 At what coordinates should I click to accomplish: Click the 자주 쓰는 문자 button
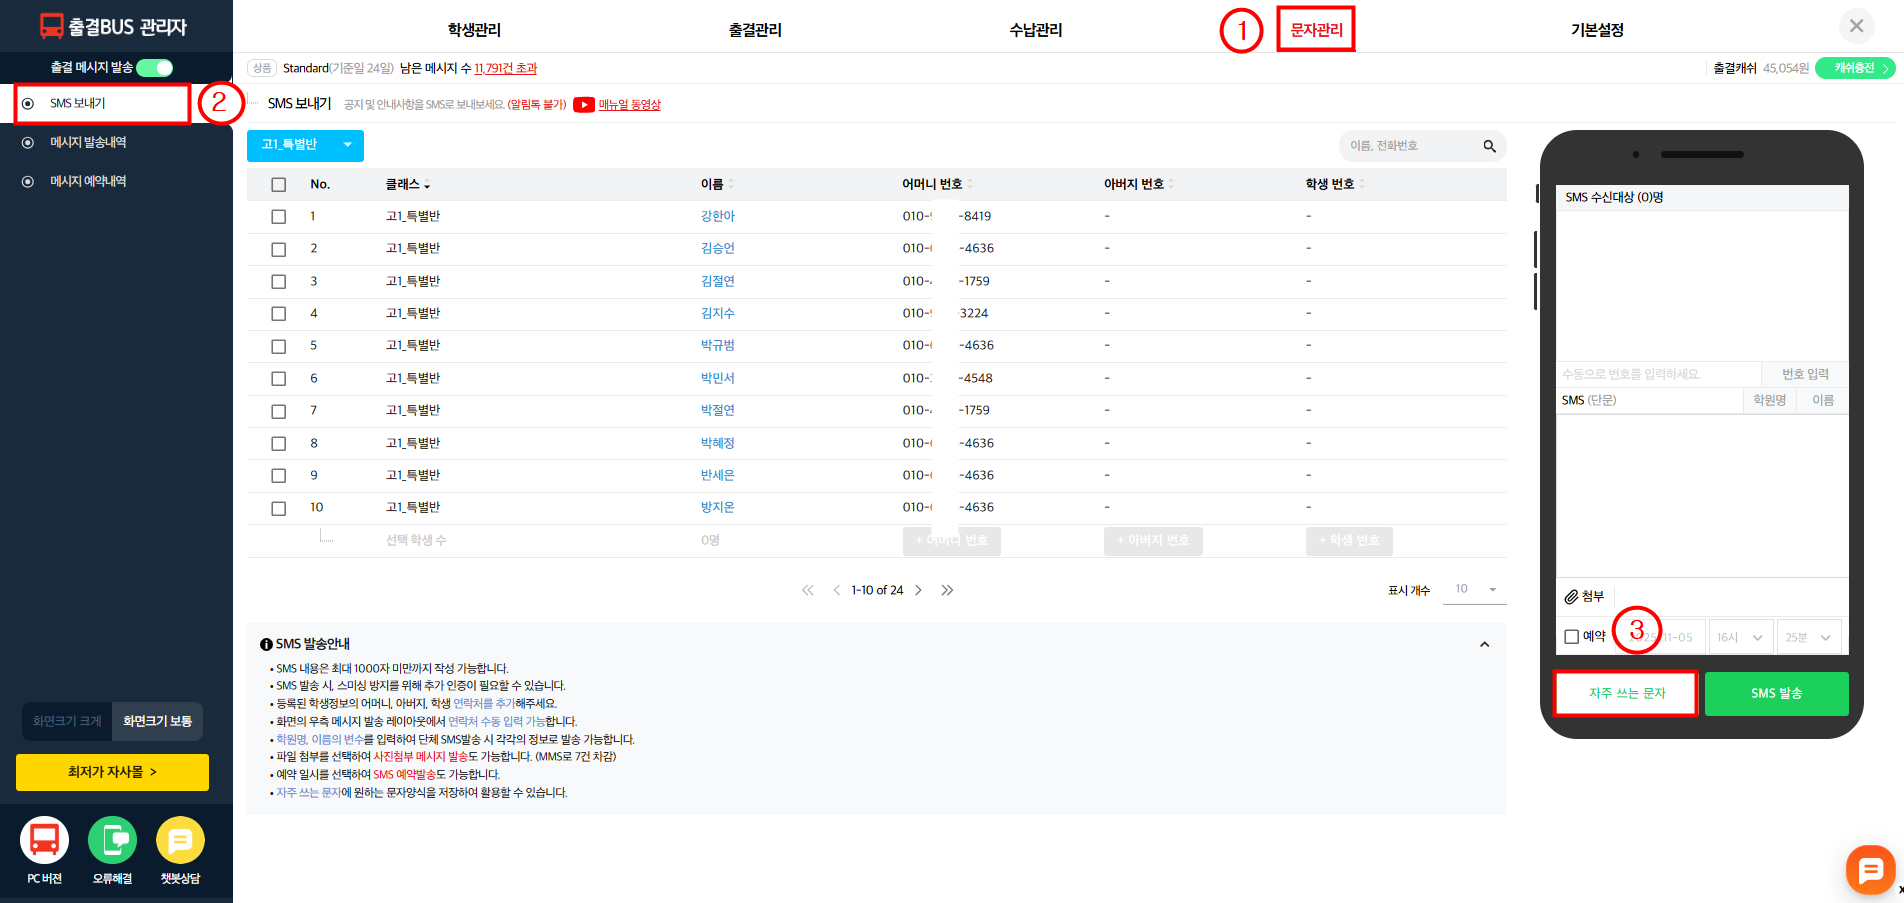pyautogui.click(x=1626, y=693)
